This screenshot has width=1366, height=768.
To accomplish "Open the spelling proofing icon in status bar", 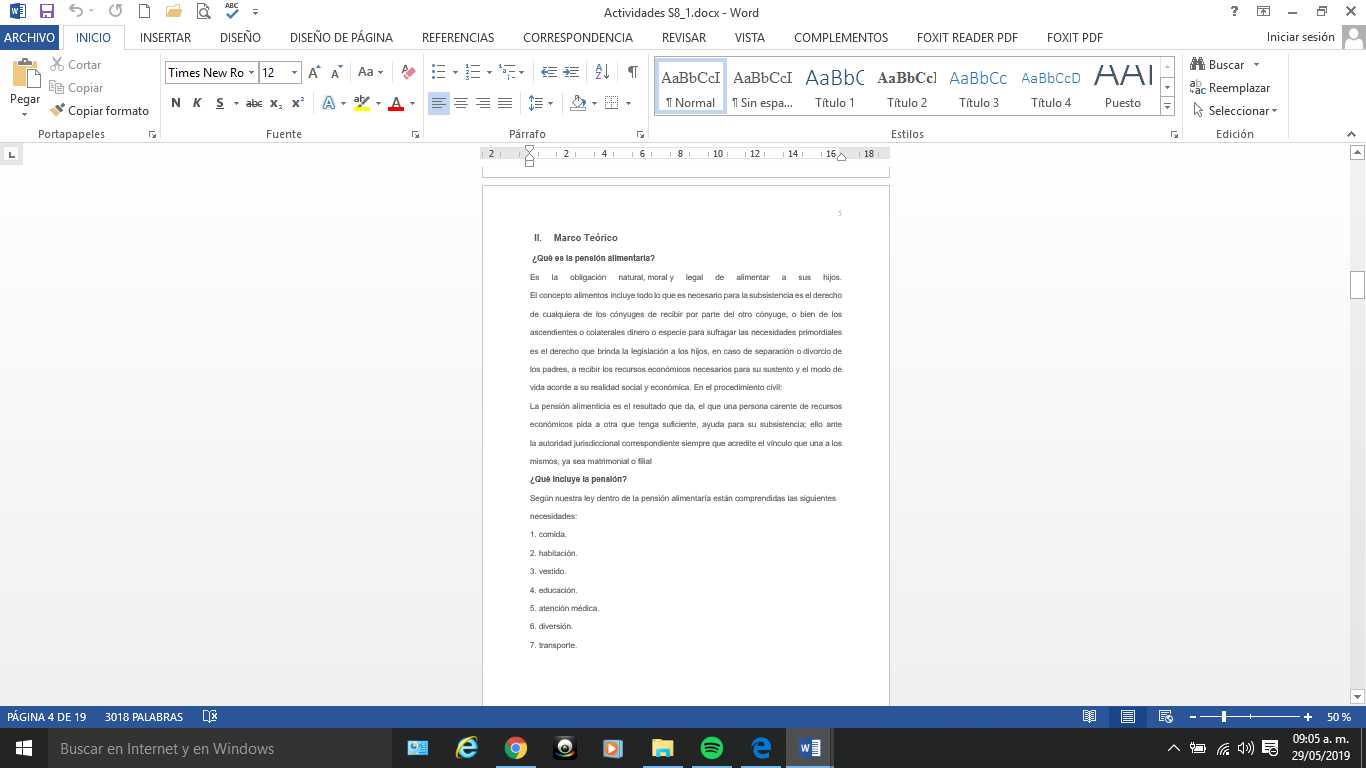I will pyautogui.click(x=210, y=717).
